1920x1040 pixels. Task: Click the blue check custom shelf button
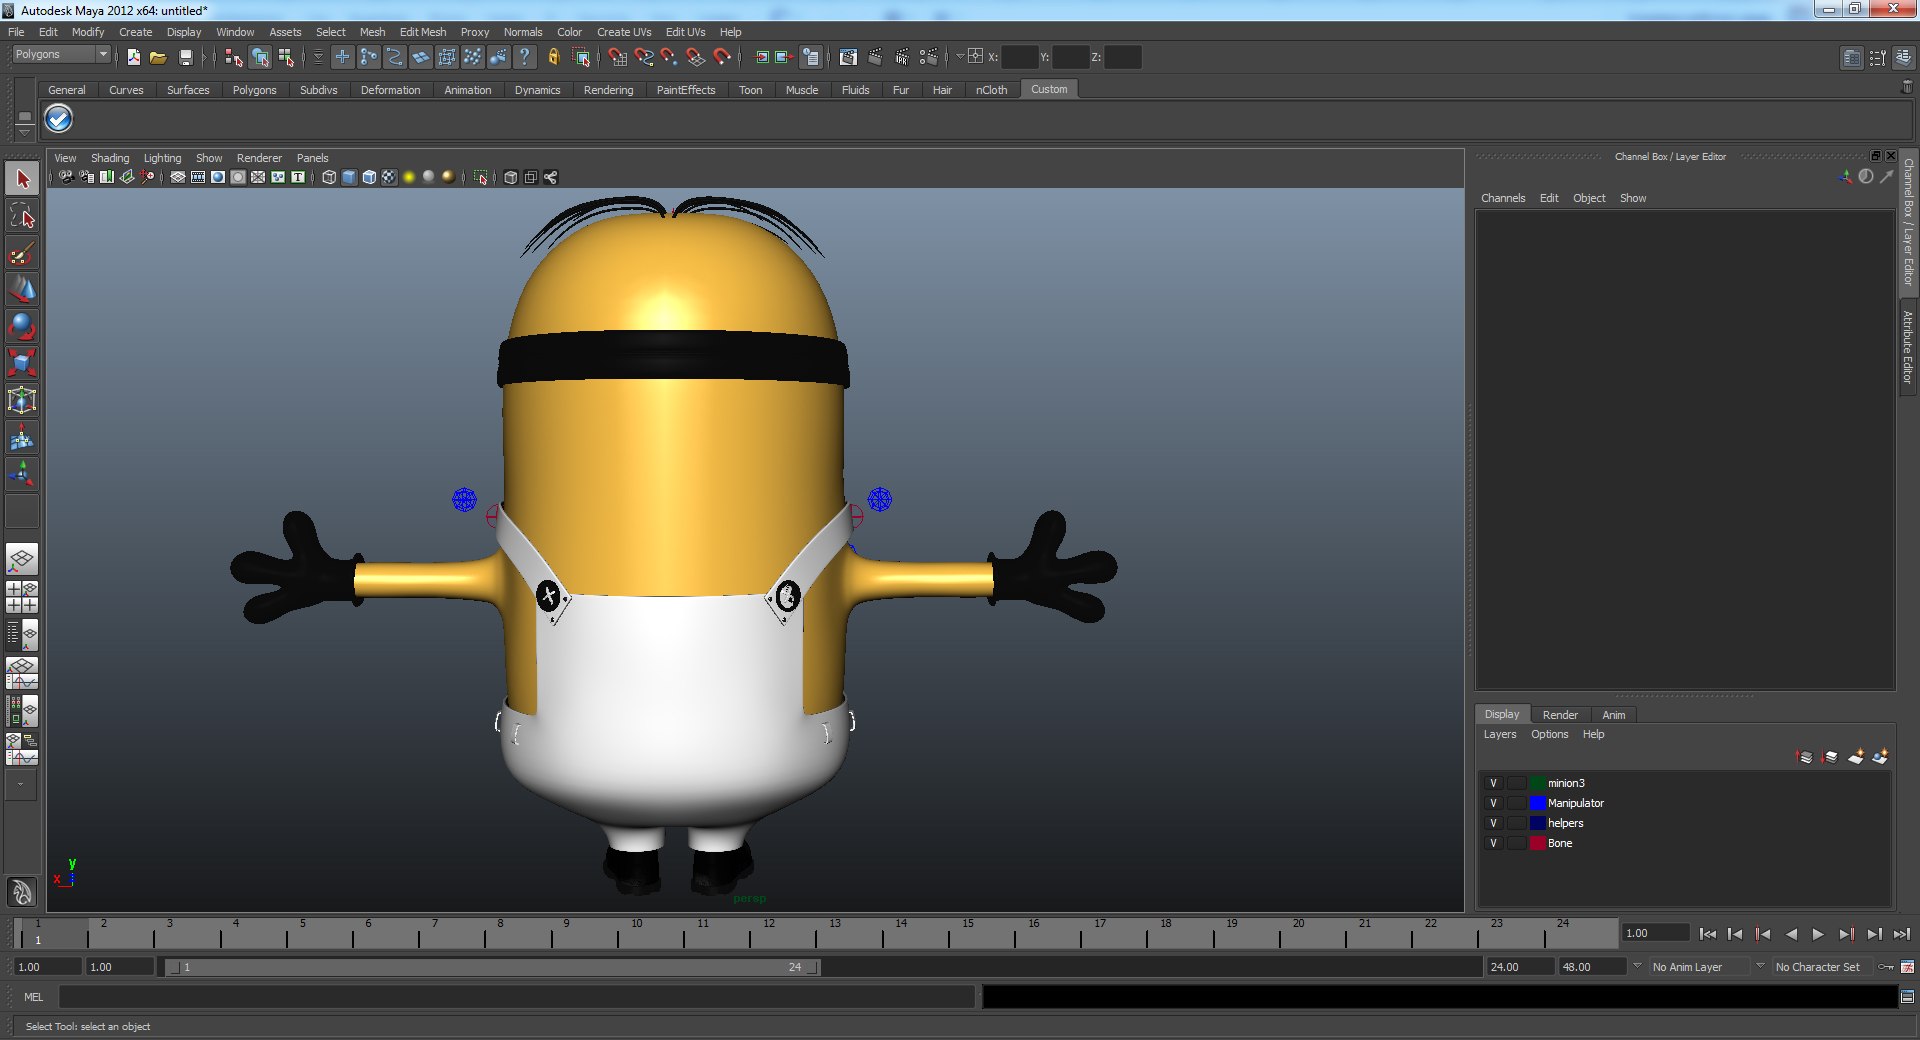point(59,119)
